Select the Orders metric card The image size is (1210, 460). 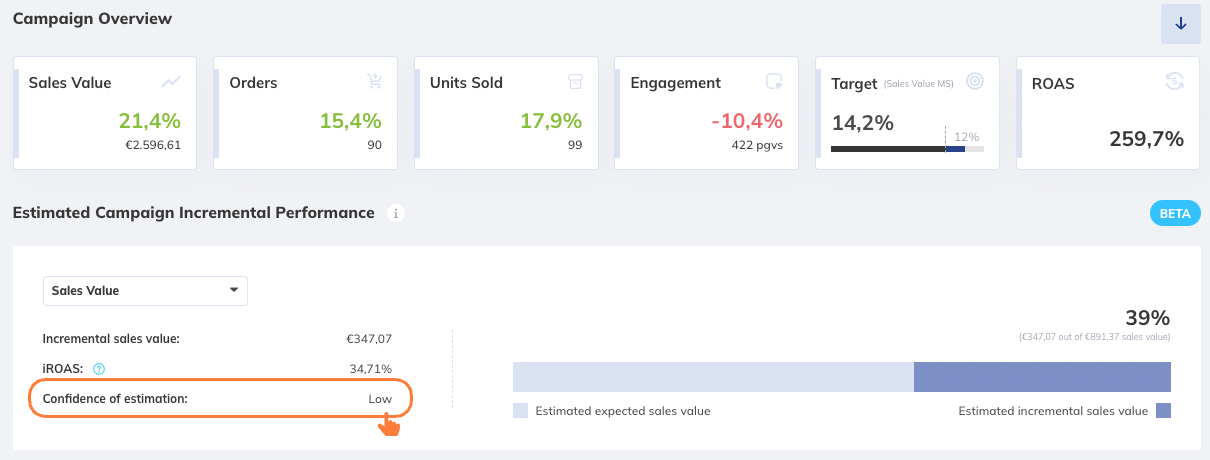305,113
